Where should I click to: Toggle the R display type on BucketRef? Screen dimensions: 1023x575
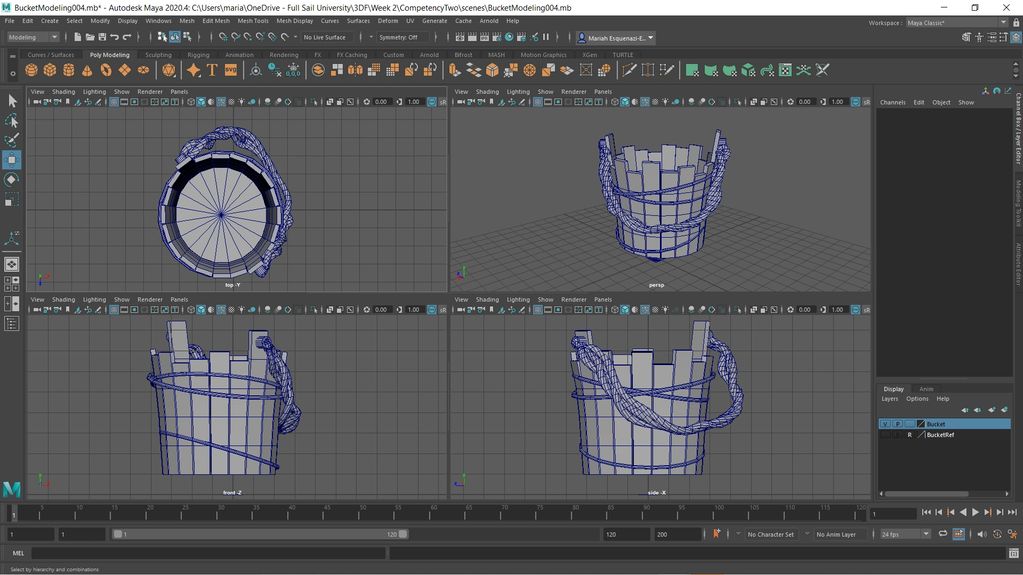coord(909,435)
